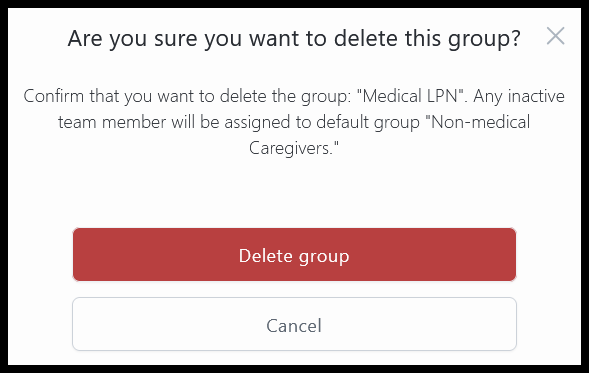Cancel the group deletion
Image resolution: width=589 pixels, height=373 pixels.
[294, 324]
